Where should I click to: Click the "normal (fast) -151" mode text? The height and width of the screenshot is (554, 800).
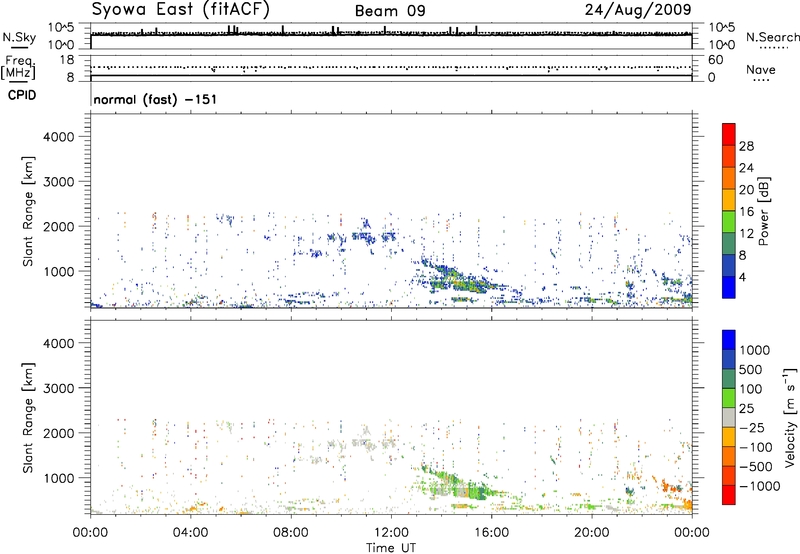pos(155,99)
